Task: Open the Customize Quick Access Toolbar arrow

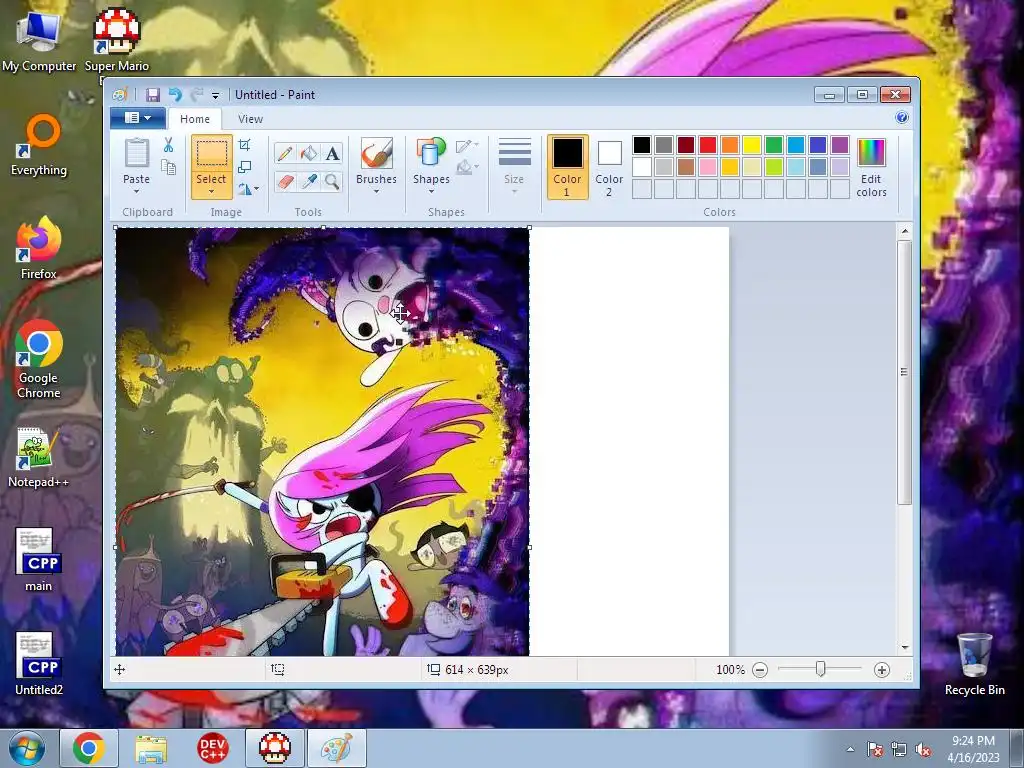Action: [x=216, y=95]
